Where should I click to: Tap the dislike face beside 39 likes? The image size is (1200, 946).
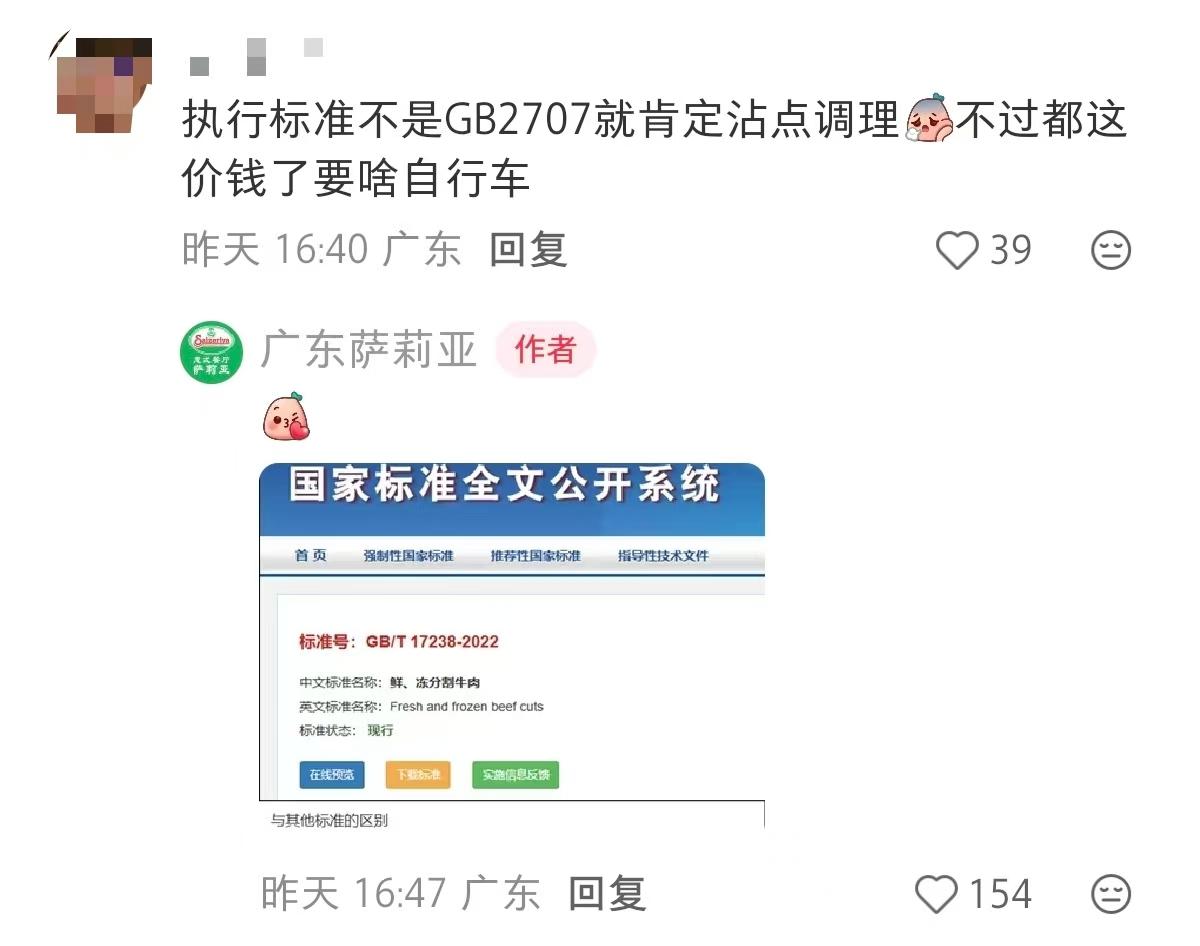(1110, 250)
